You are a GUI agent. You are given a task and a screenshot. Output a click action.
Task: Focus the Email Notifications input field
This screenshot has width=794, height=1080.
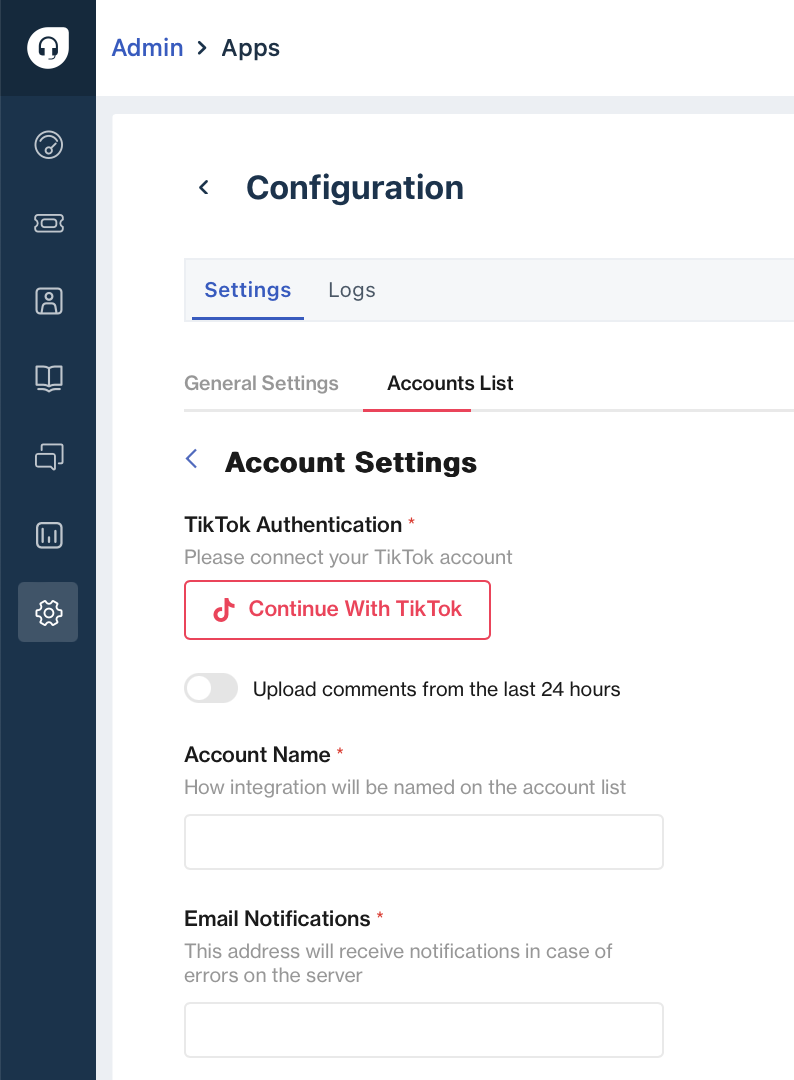pos(424,1030)
